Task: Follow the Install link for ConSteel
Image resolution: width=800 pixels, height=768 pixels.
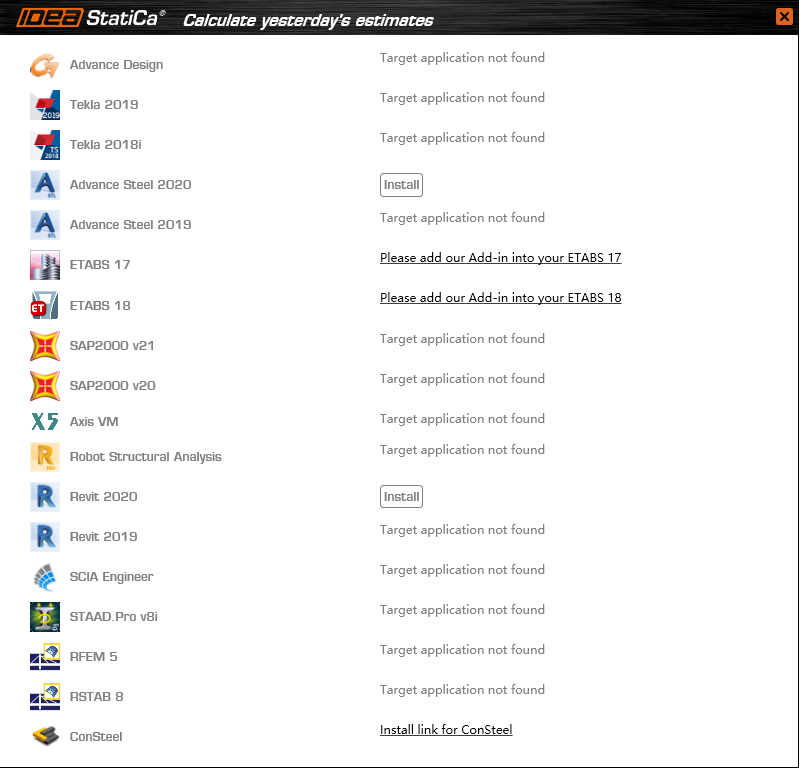Action: pyautogui.click(x=446, y=730)
